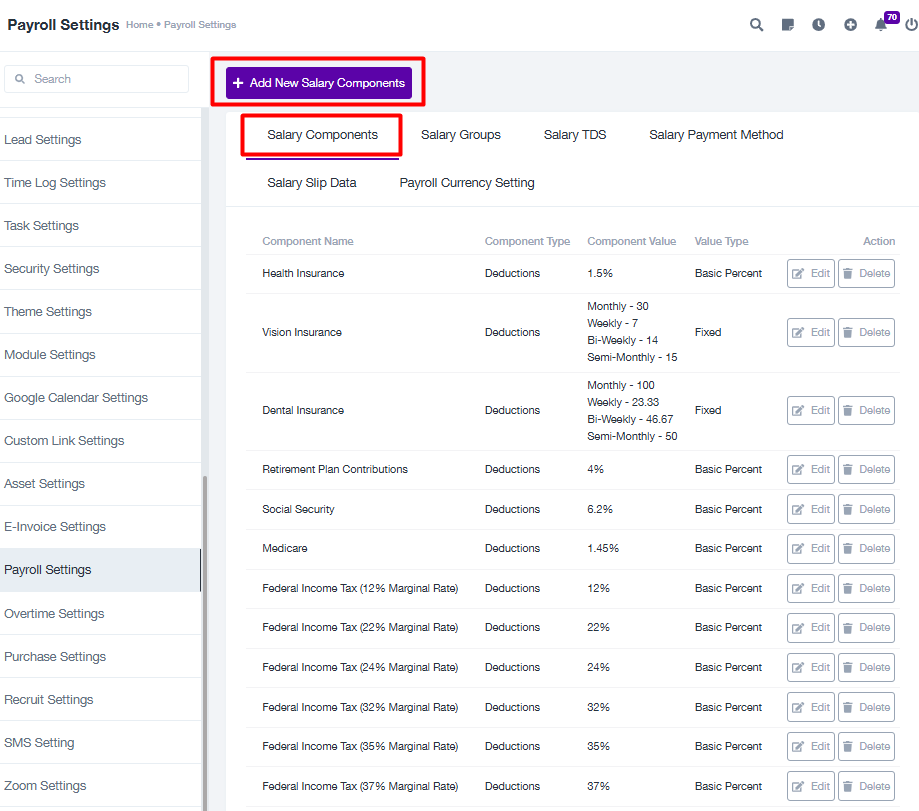Switch to the Salary Groups tab
The image size is (919, 811).
tap(461, 135)
